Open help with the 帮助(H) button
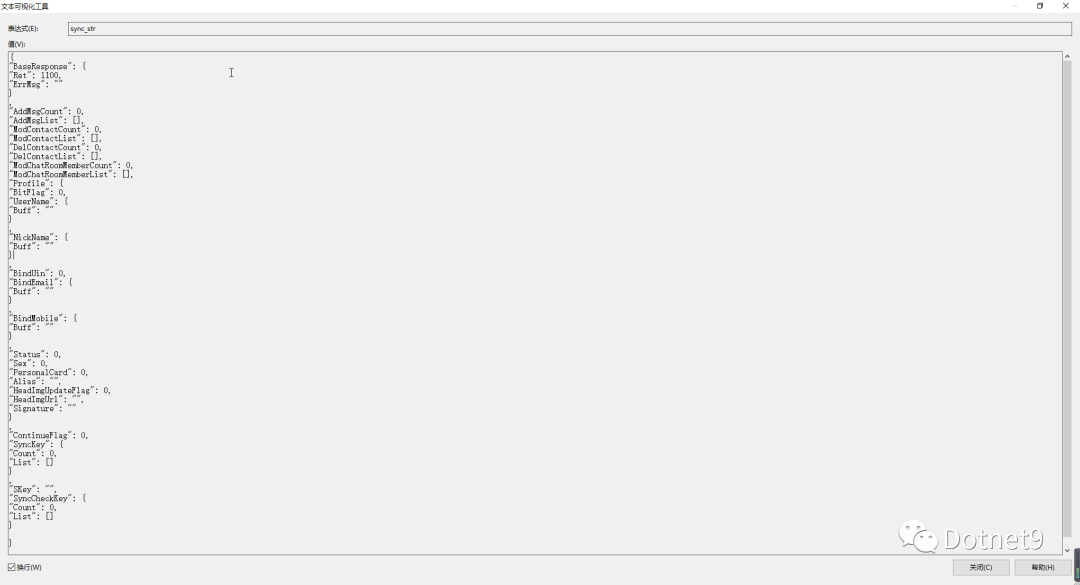The image size is (1080, 585). 1042,567
